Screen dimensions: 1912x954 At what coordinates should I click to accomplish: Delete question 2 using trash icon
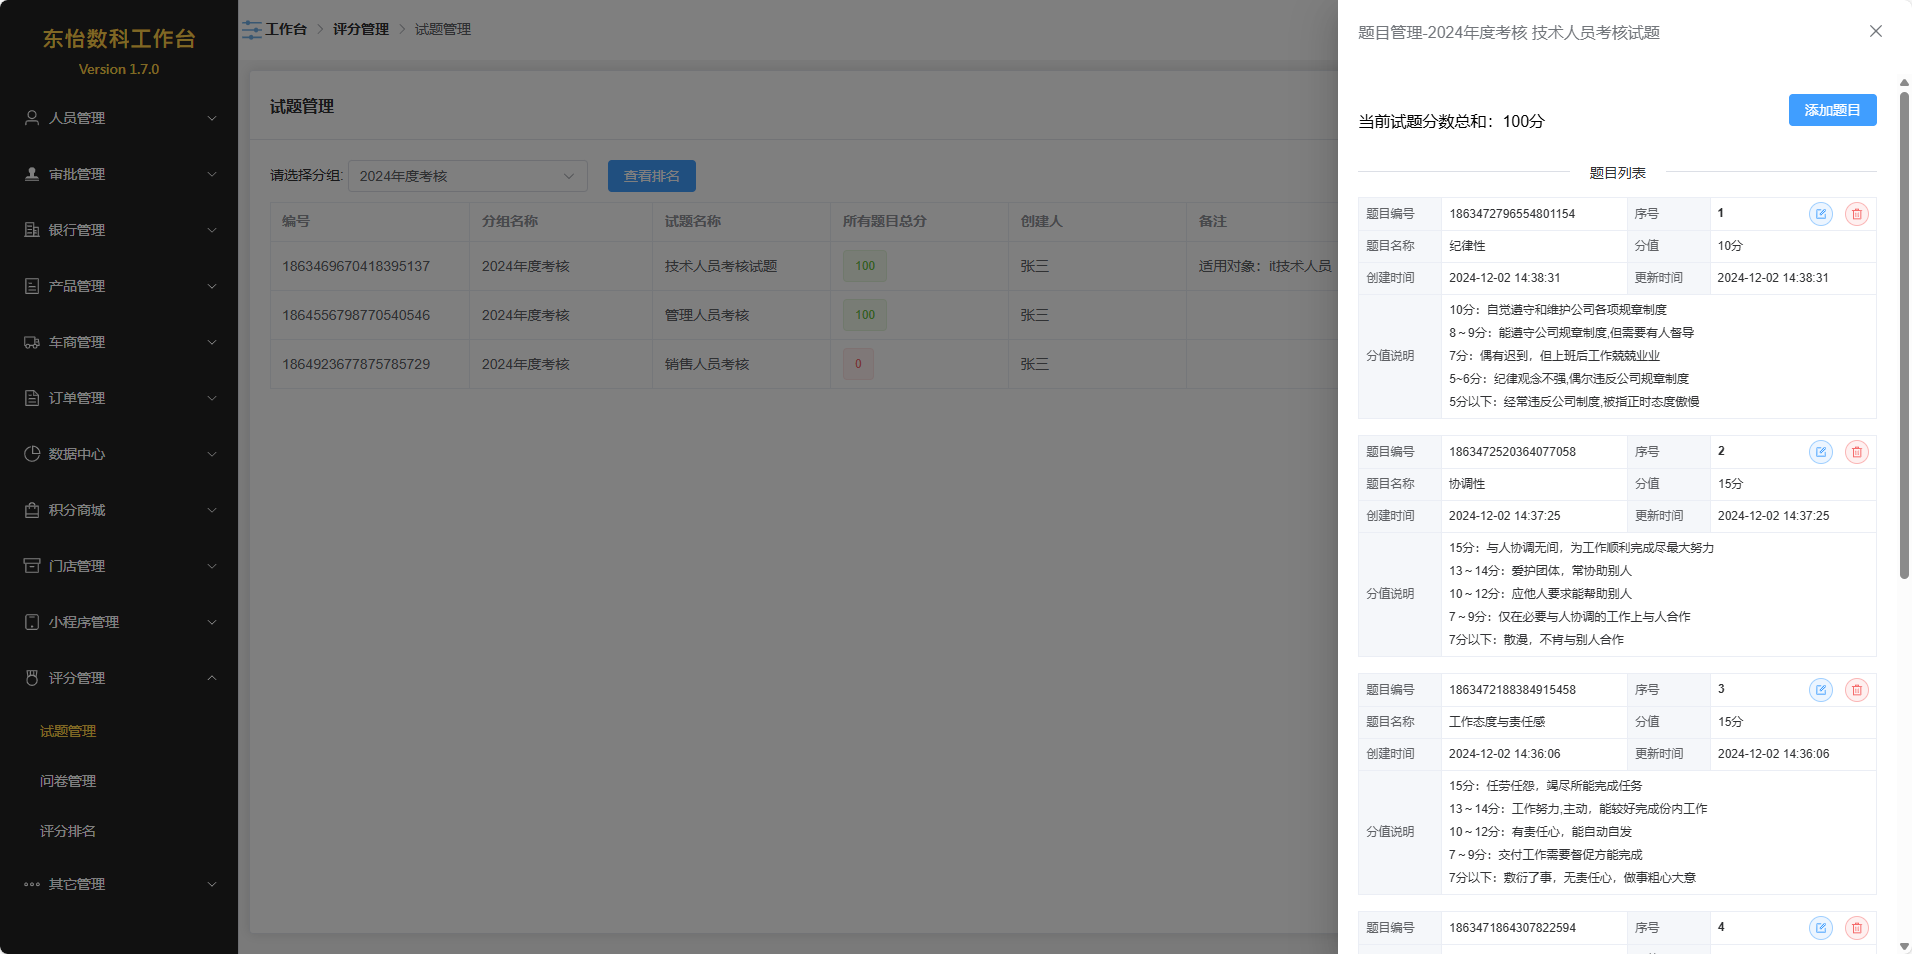tap(1856, 452)
